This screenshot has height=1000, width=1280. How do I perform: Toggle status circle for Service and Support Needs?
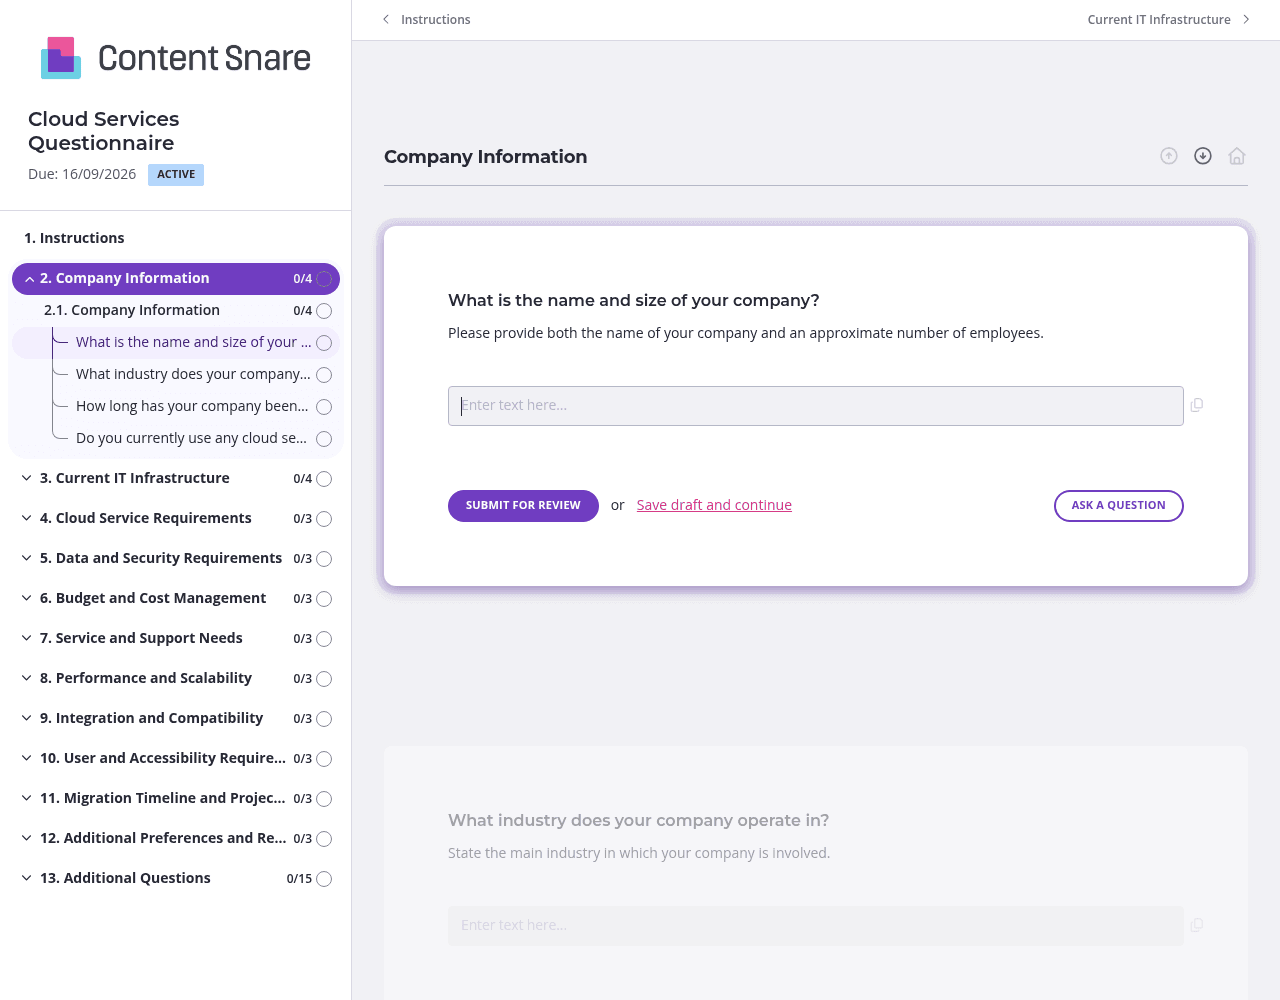point(324,639)
